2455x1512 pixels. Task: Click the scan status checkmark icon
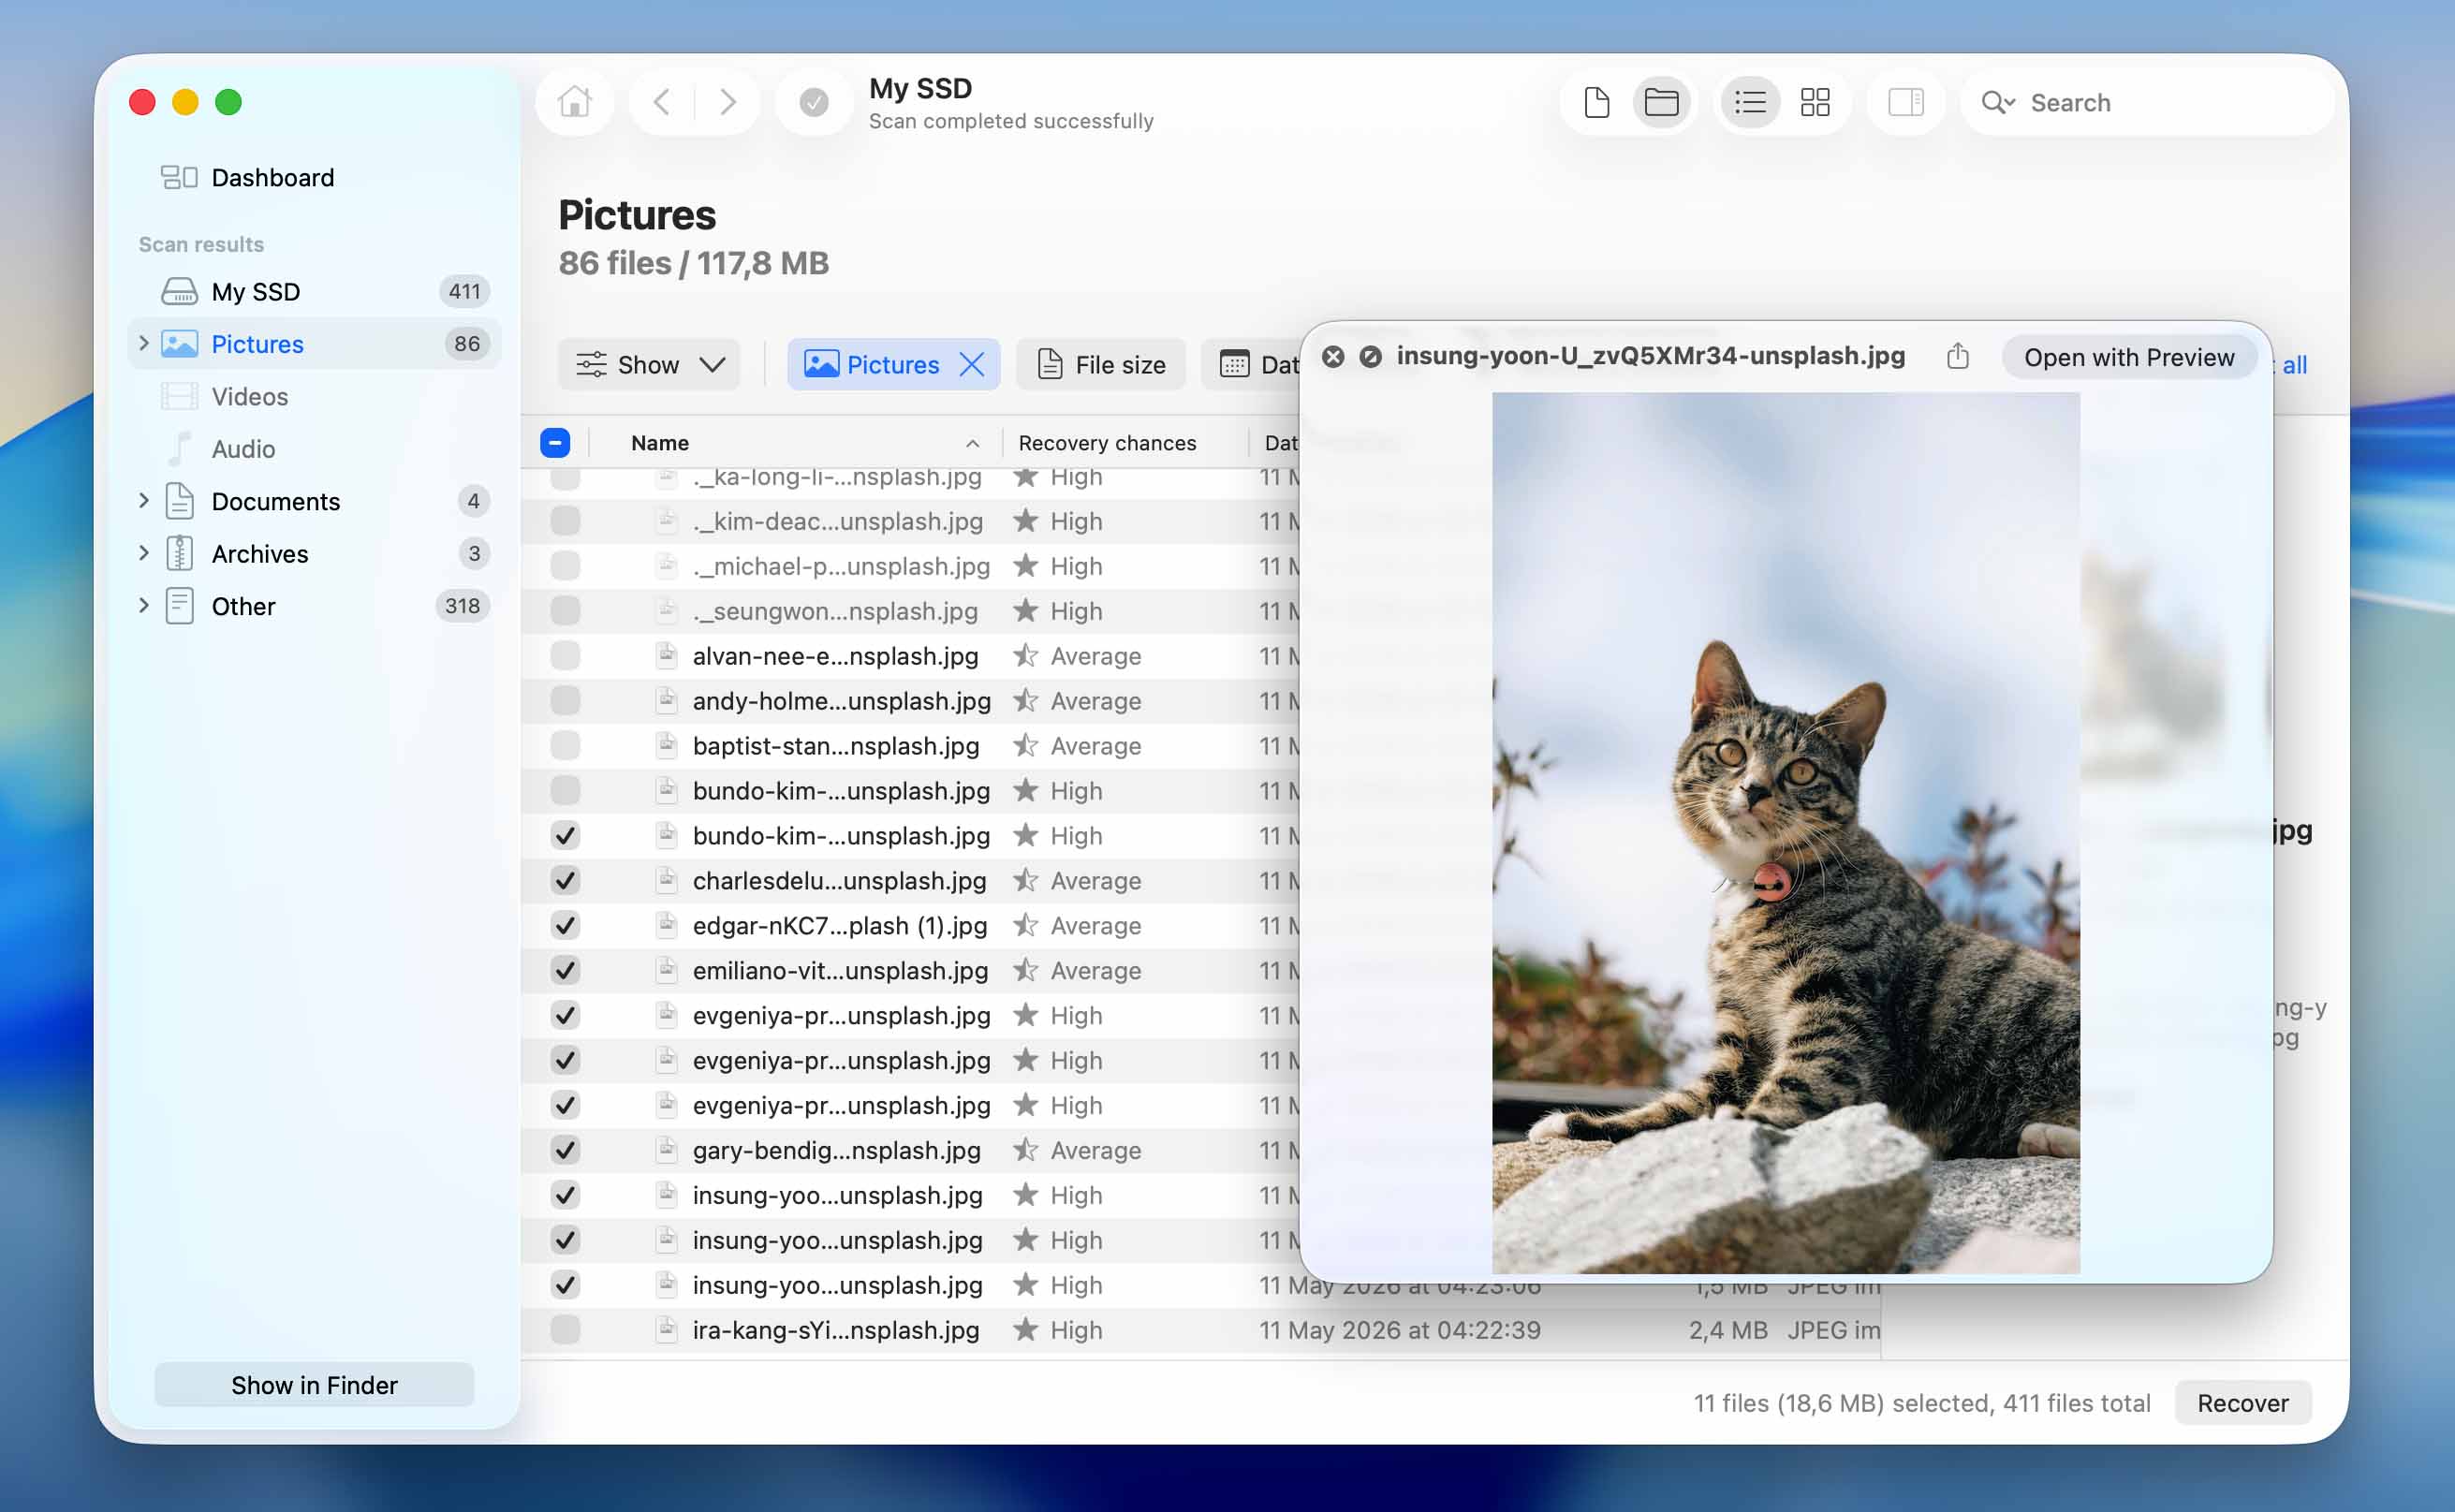[814, 102]
